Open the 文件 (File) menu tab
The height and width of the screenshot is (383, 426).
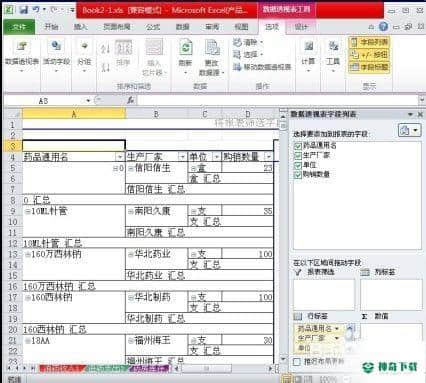(x=19, y=27)
